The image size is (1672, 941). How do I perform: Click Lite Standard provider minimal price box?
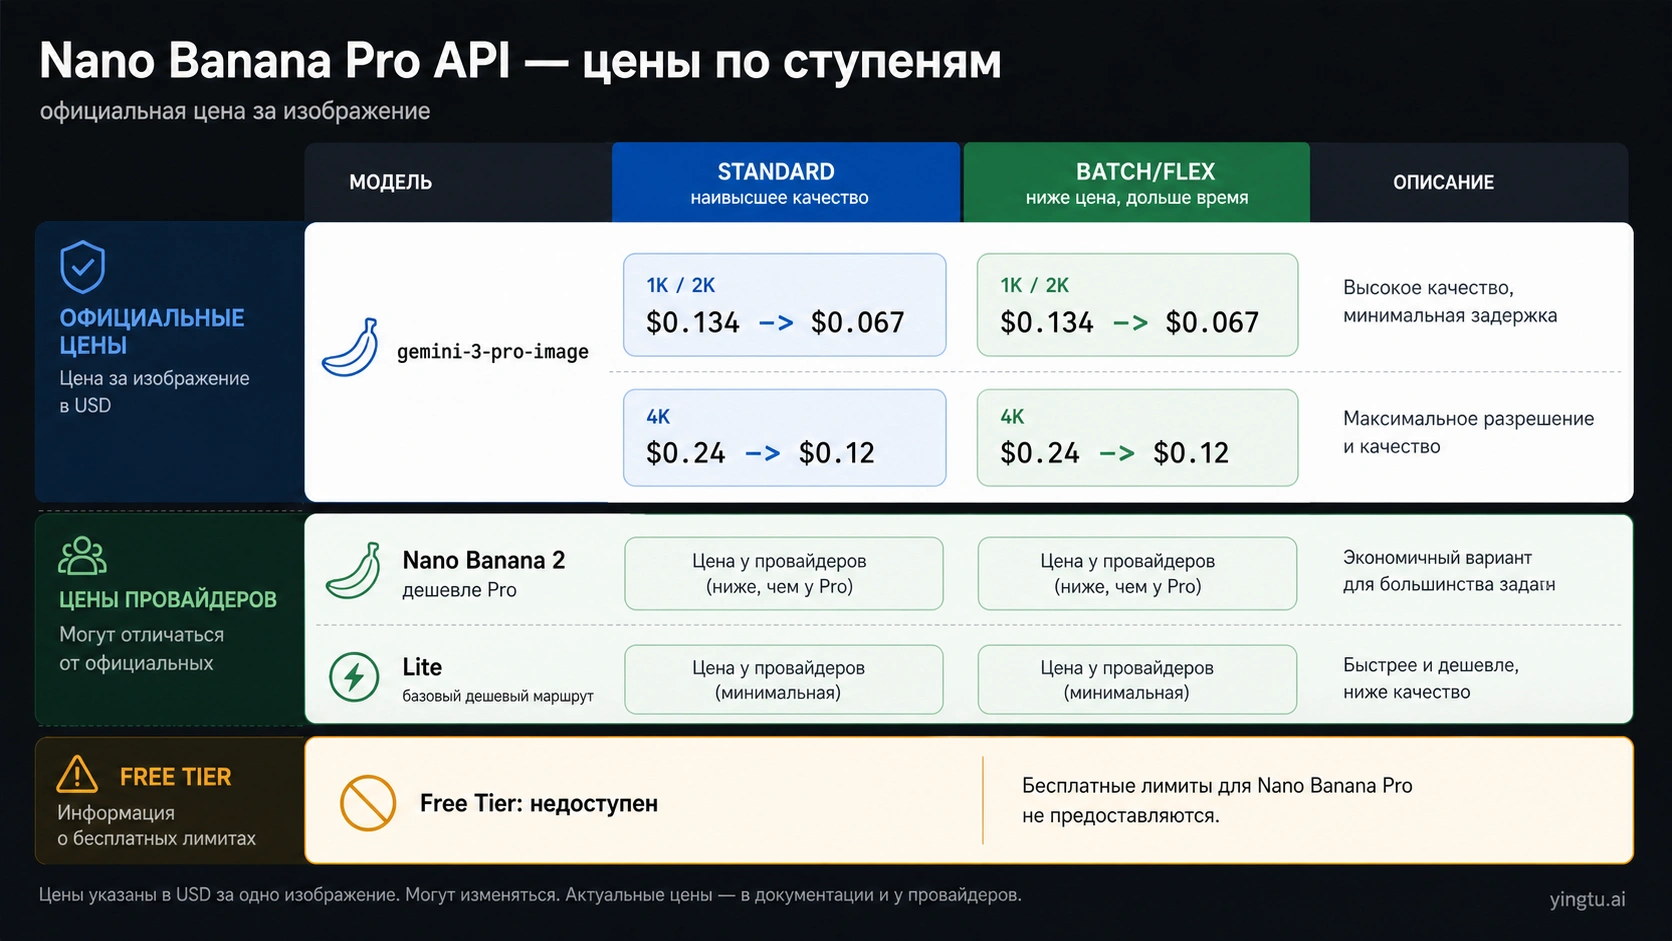click(x=784, y=680)
